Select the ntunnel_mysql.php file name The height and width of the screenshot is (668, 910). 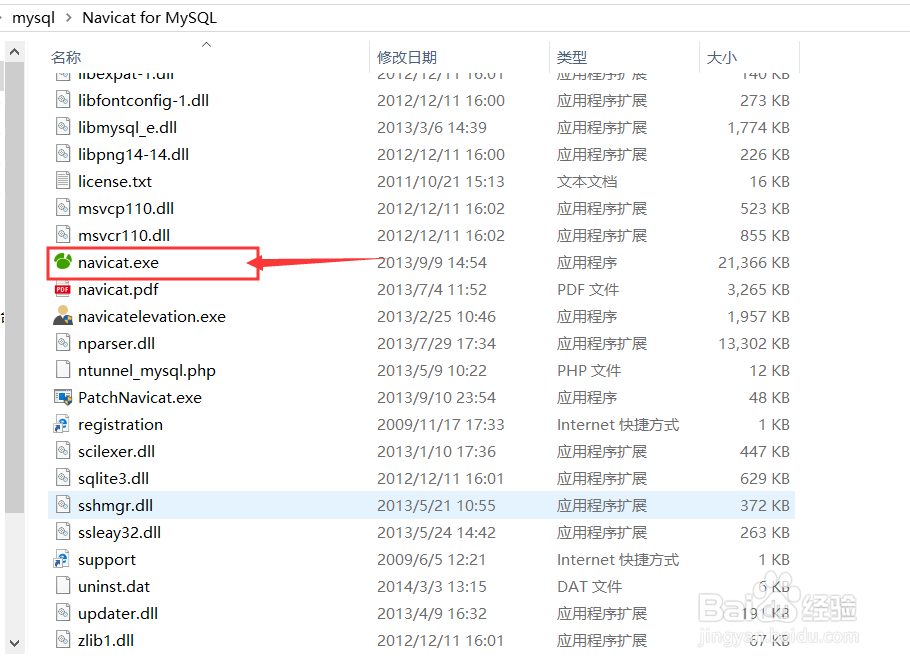pos(147,371)
